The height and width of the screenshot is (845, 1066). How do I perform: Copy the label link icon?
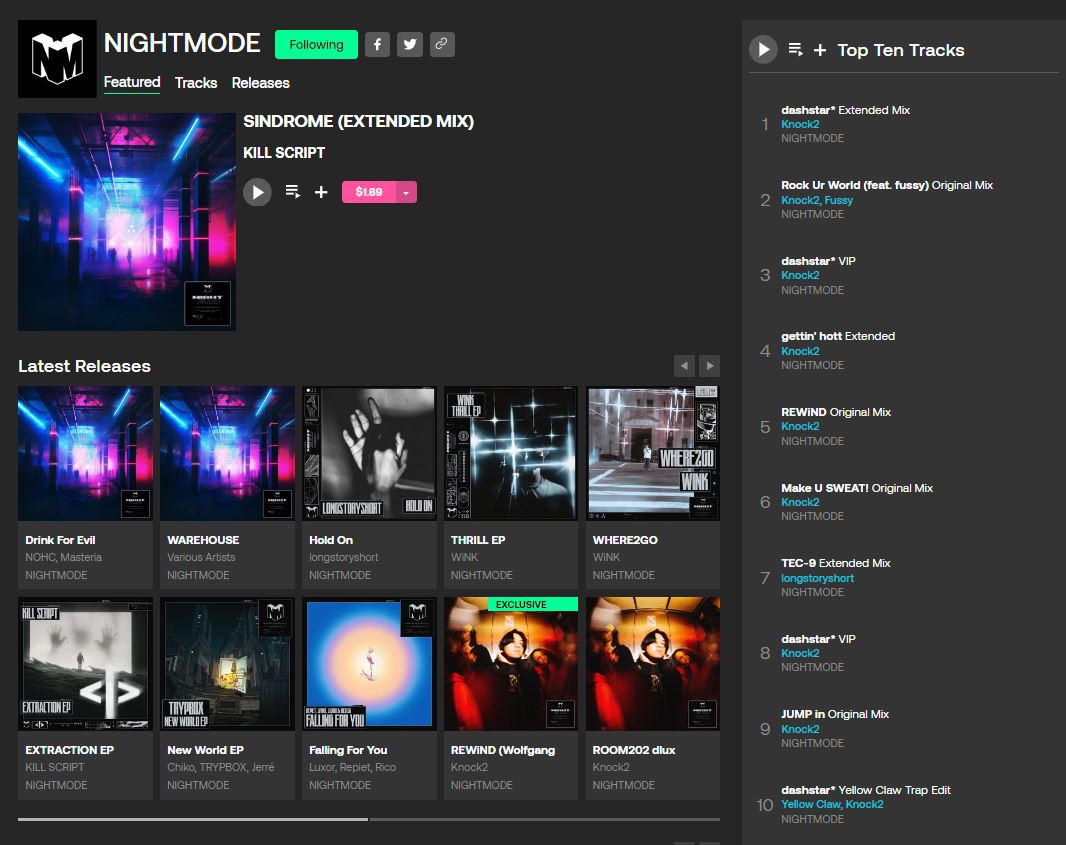point(442,45)
